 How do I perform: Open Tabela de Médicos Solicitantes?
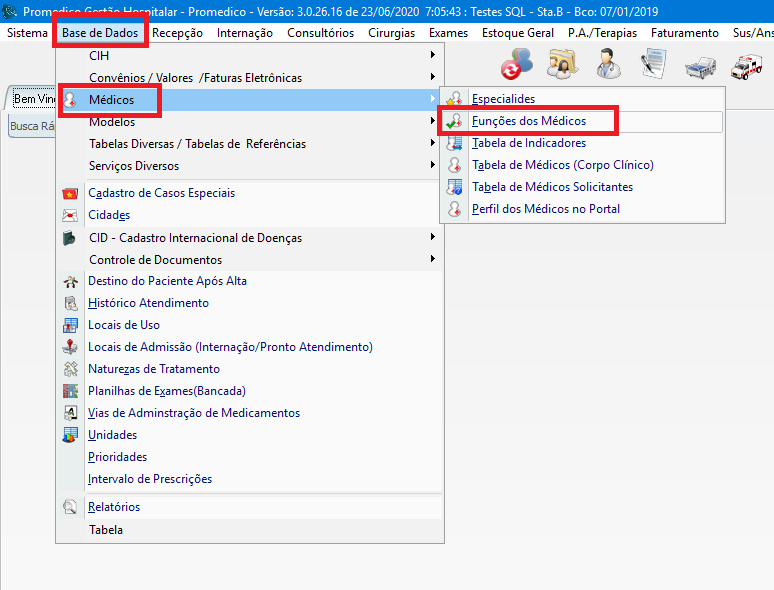pyautogui.click(x=582, y=187)
